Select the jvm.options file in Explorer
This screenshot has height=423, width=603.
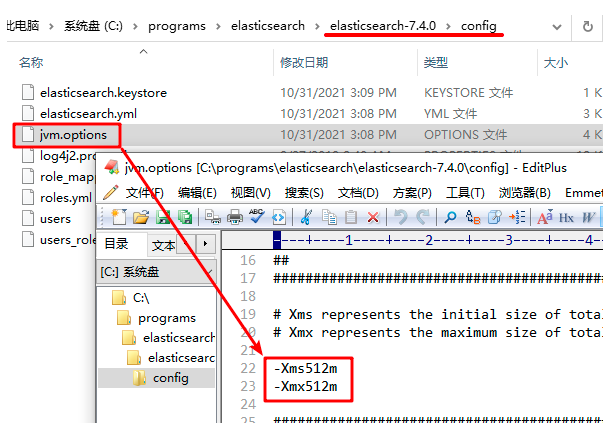point(73,135)
